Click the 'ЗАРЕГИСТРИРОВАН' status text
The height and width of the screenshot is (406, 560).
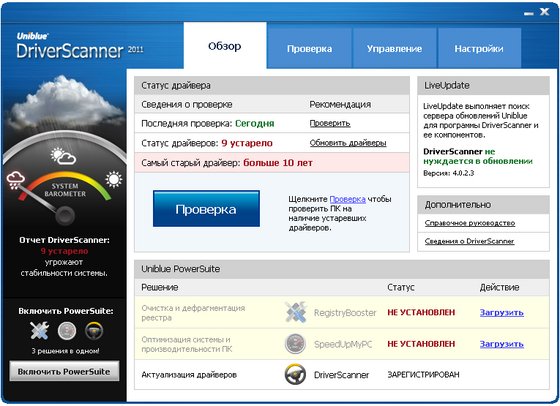pyautogui.click(x=424, y=375)
